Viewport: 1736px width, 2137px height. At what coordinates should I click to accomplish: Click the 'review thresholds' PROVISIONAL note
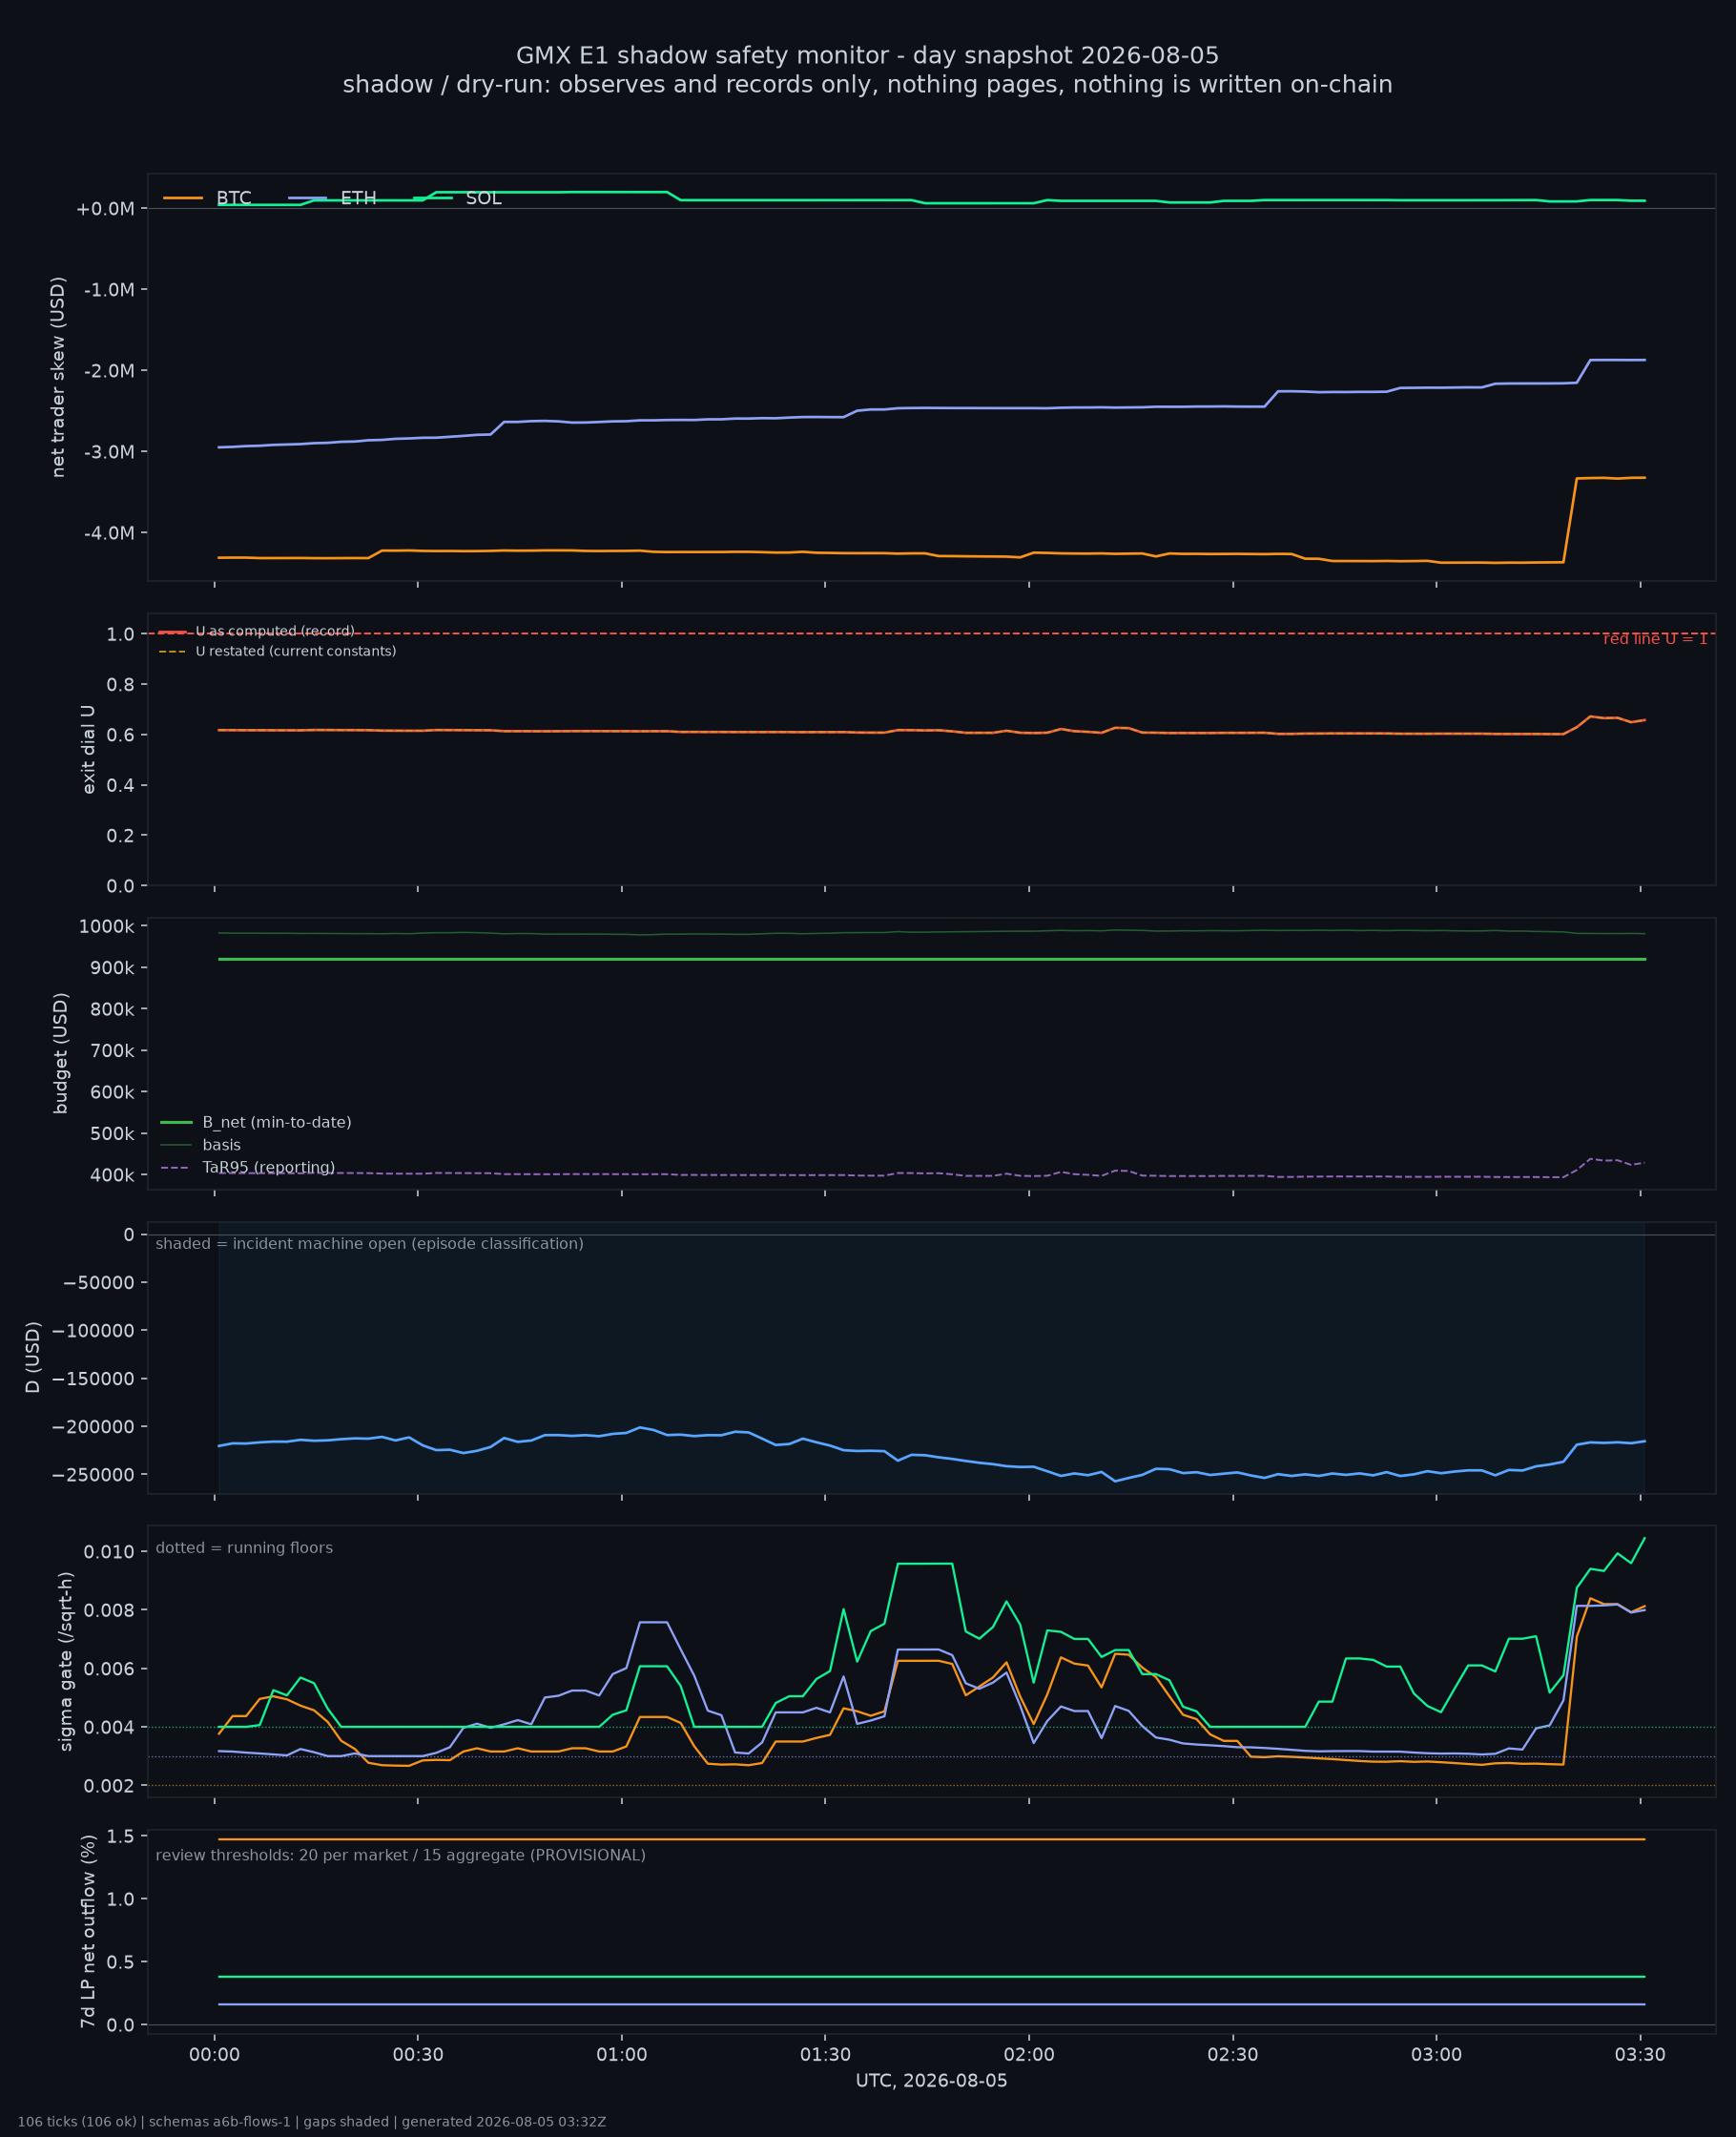pyautogui.click(x=400, y=1856)
